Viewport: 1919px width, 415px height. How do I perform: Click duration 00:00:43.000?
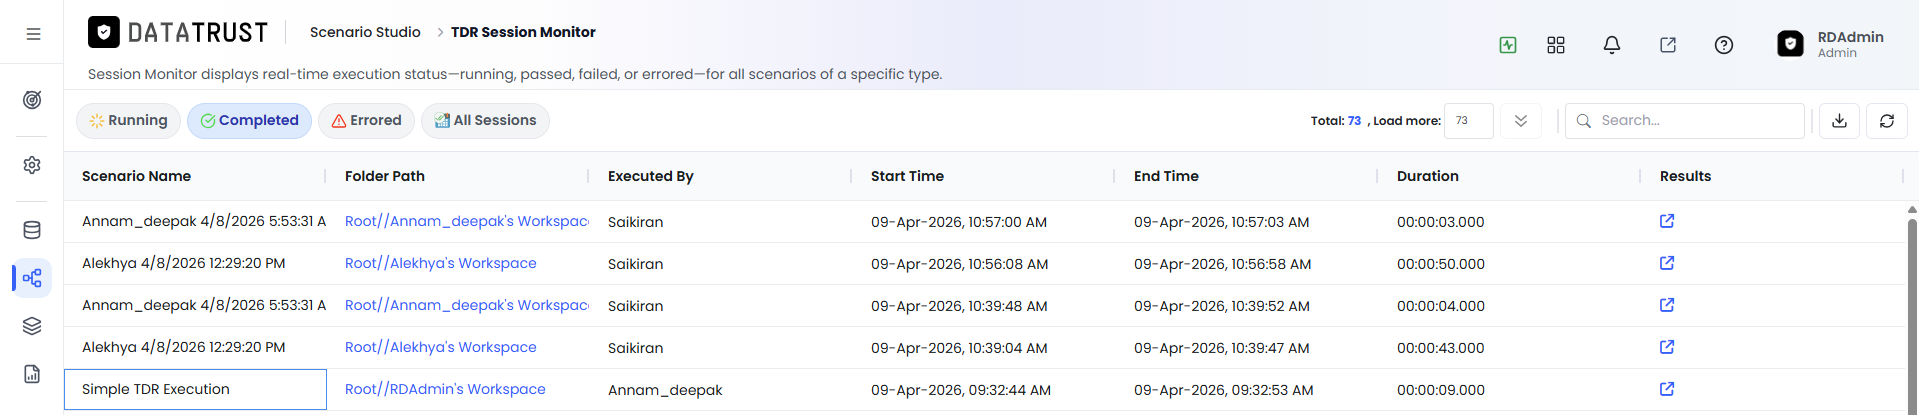point(1441,348)
